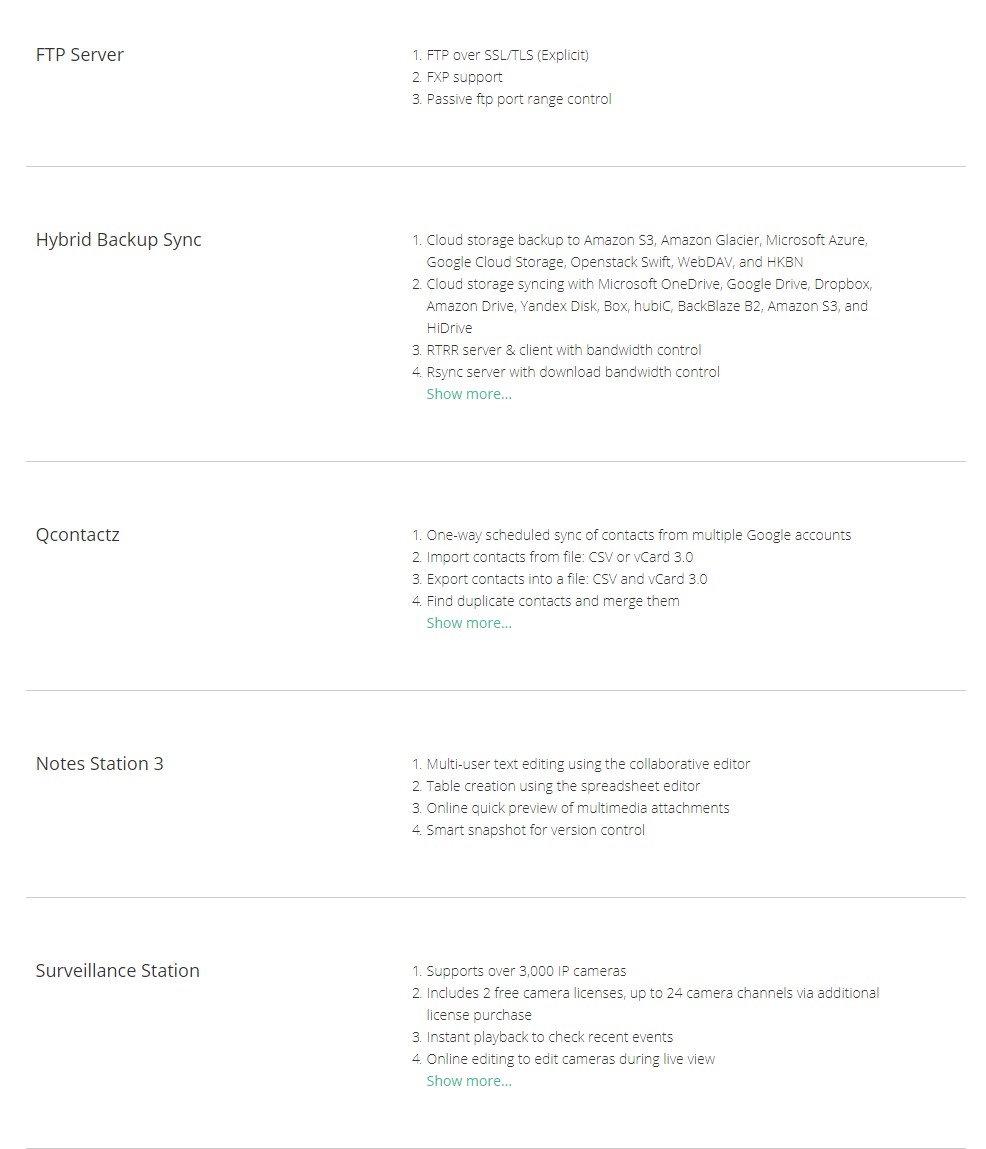The image size is (986, 1149).
Task: Click Smart snapshot for version control item
Action: [x=535, y=830]
